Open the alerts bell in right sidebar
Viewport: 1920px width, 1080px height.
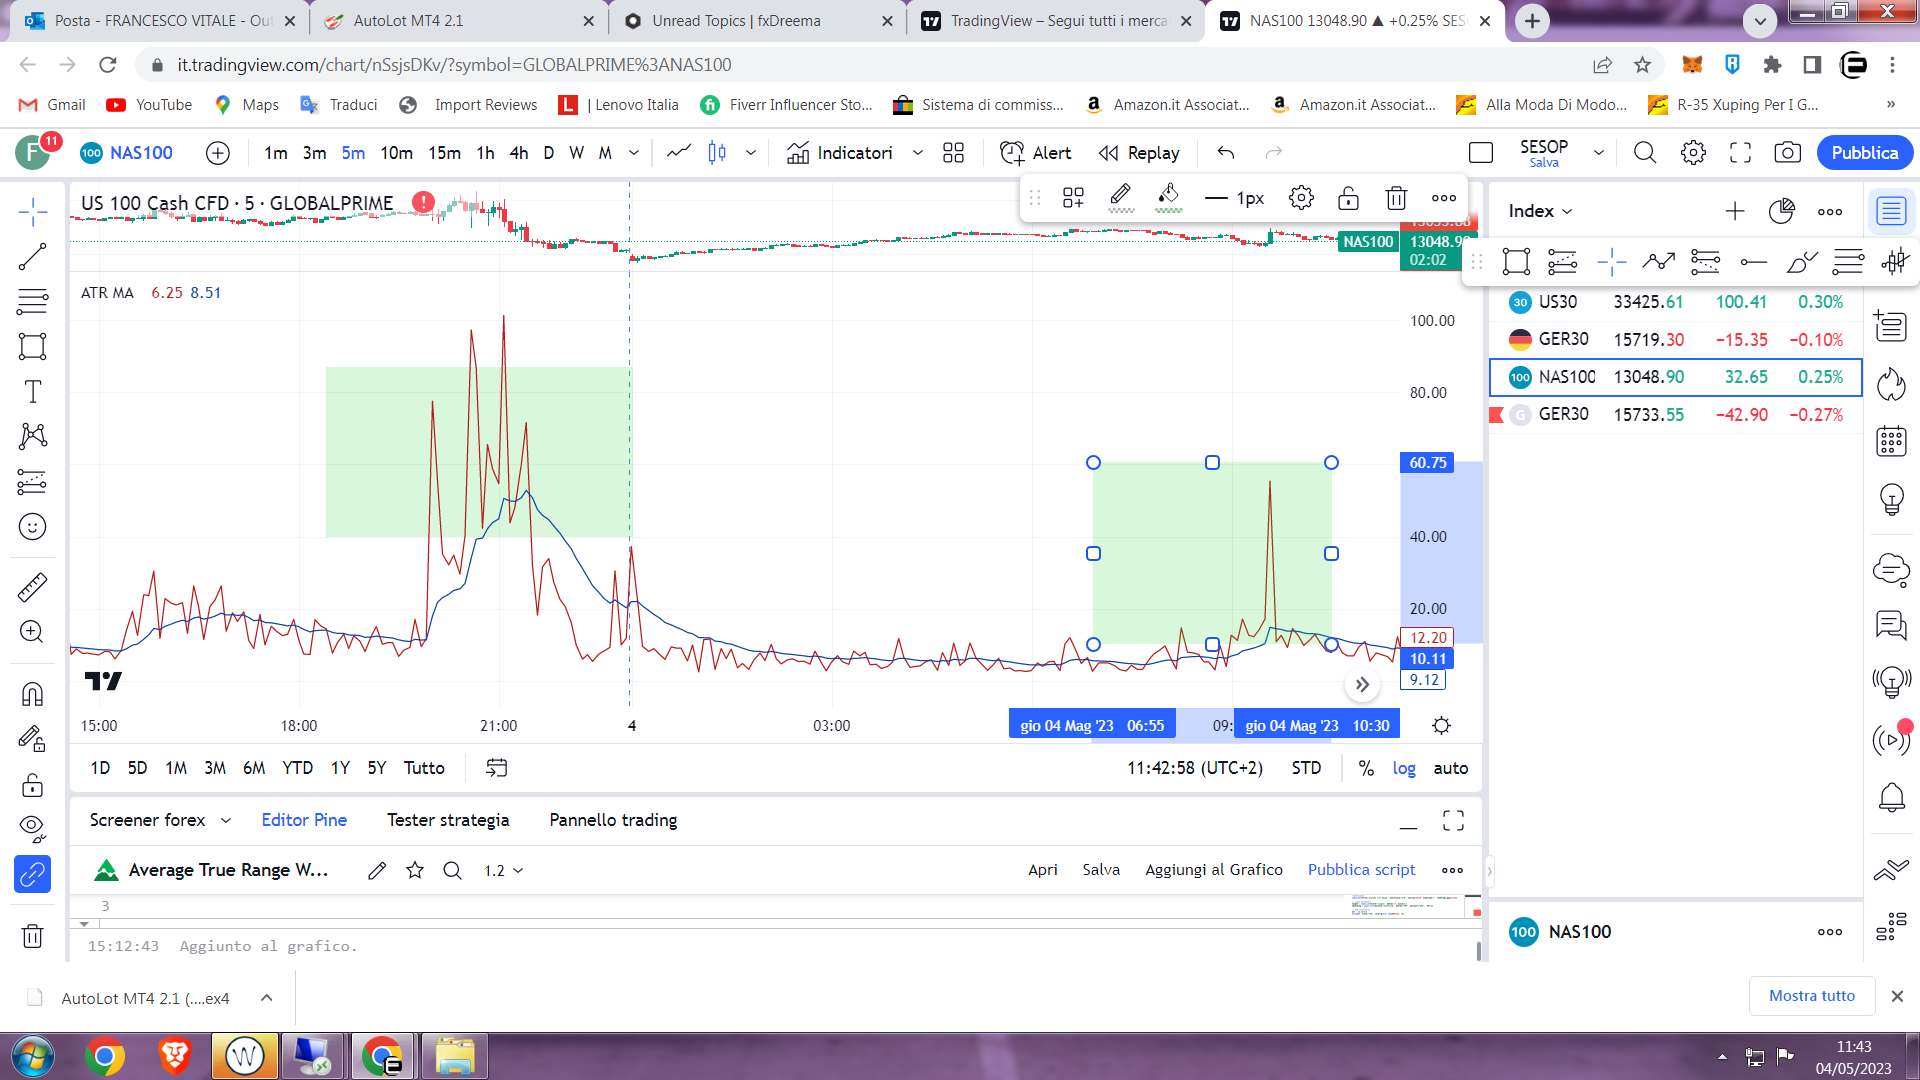(1891, 797)
